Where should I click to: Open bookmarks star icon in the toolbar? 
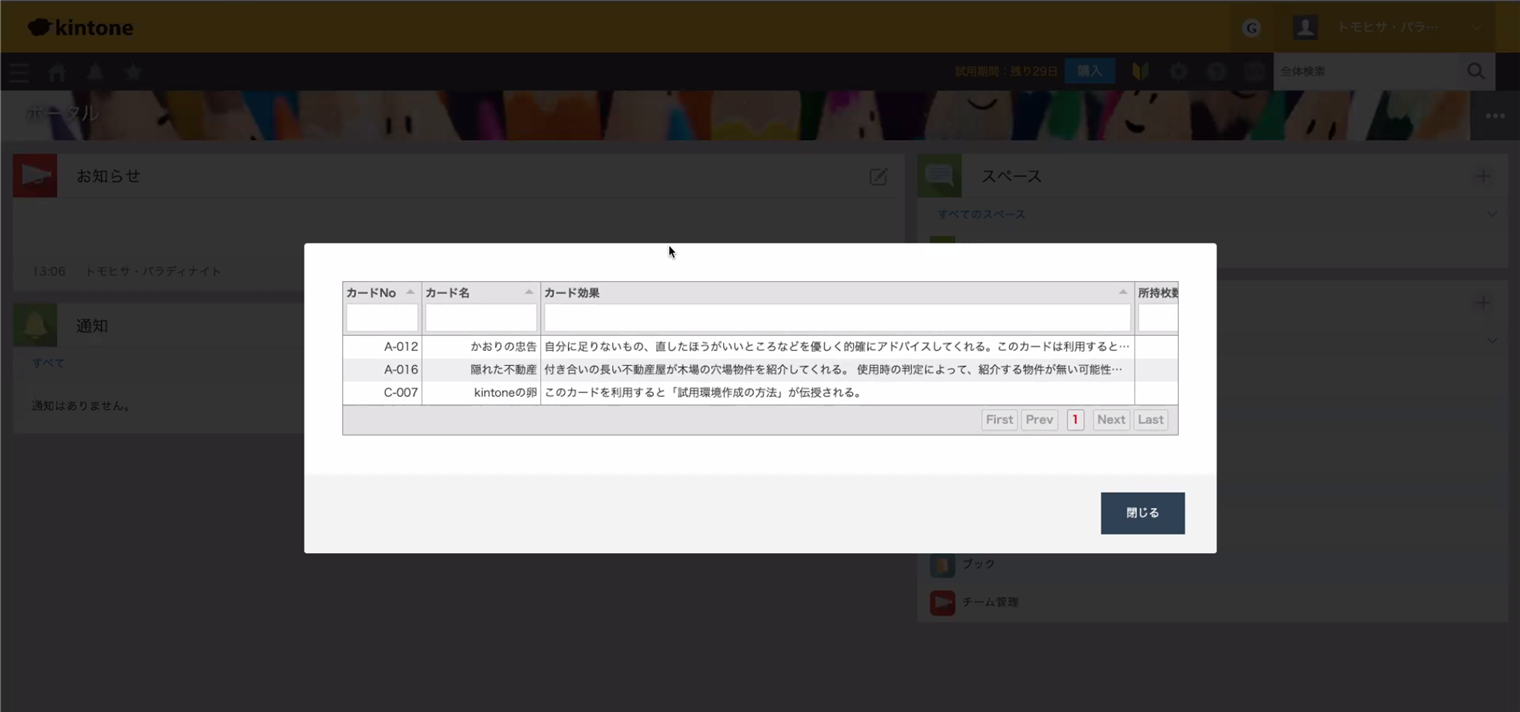[x=133, y=72]
